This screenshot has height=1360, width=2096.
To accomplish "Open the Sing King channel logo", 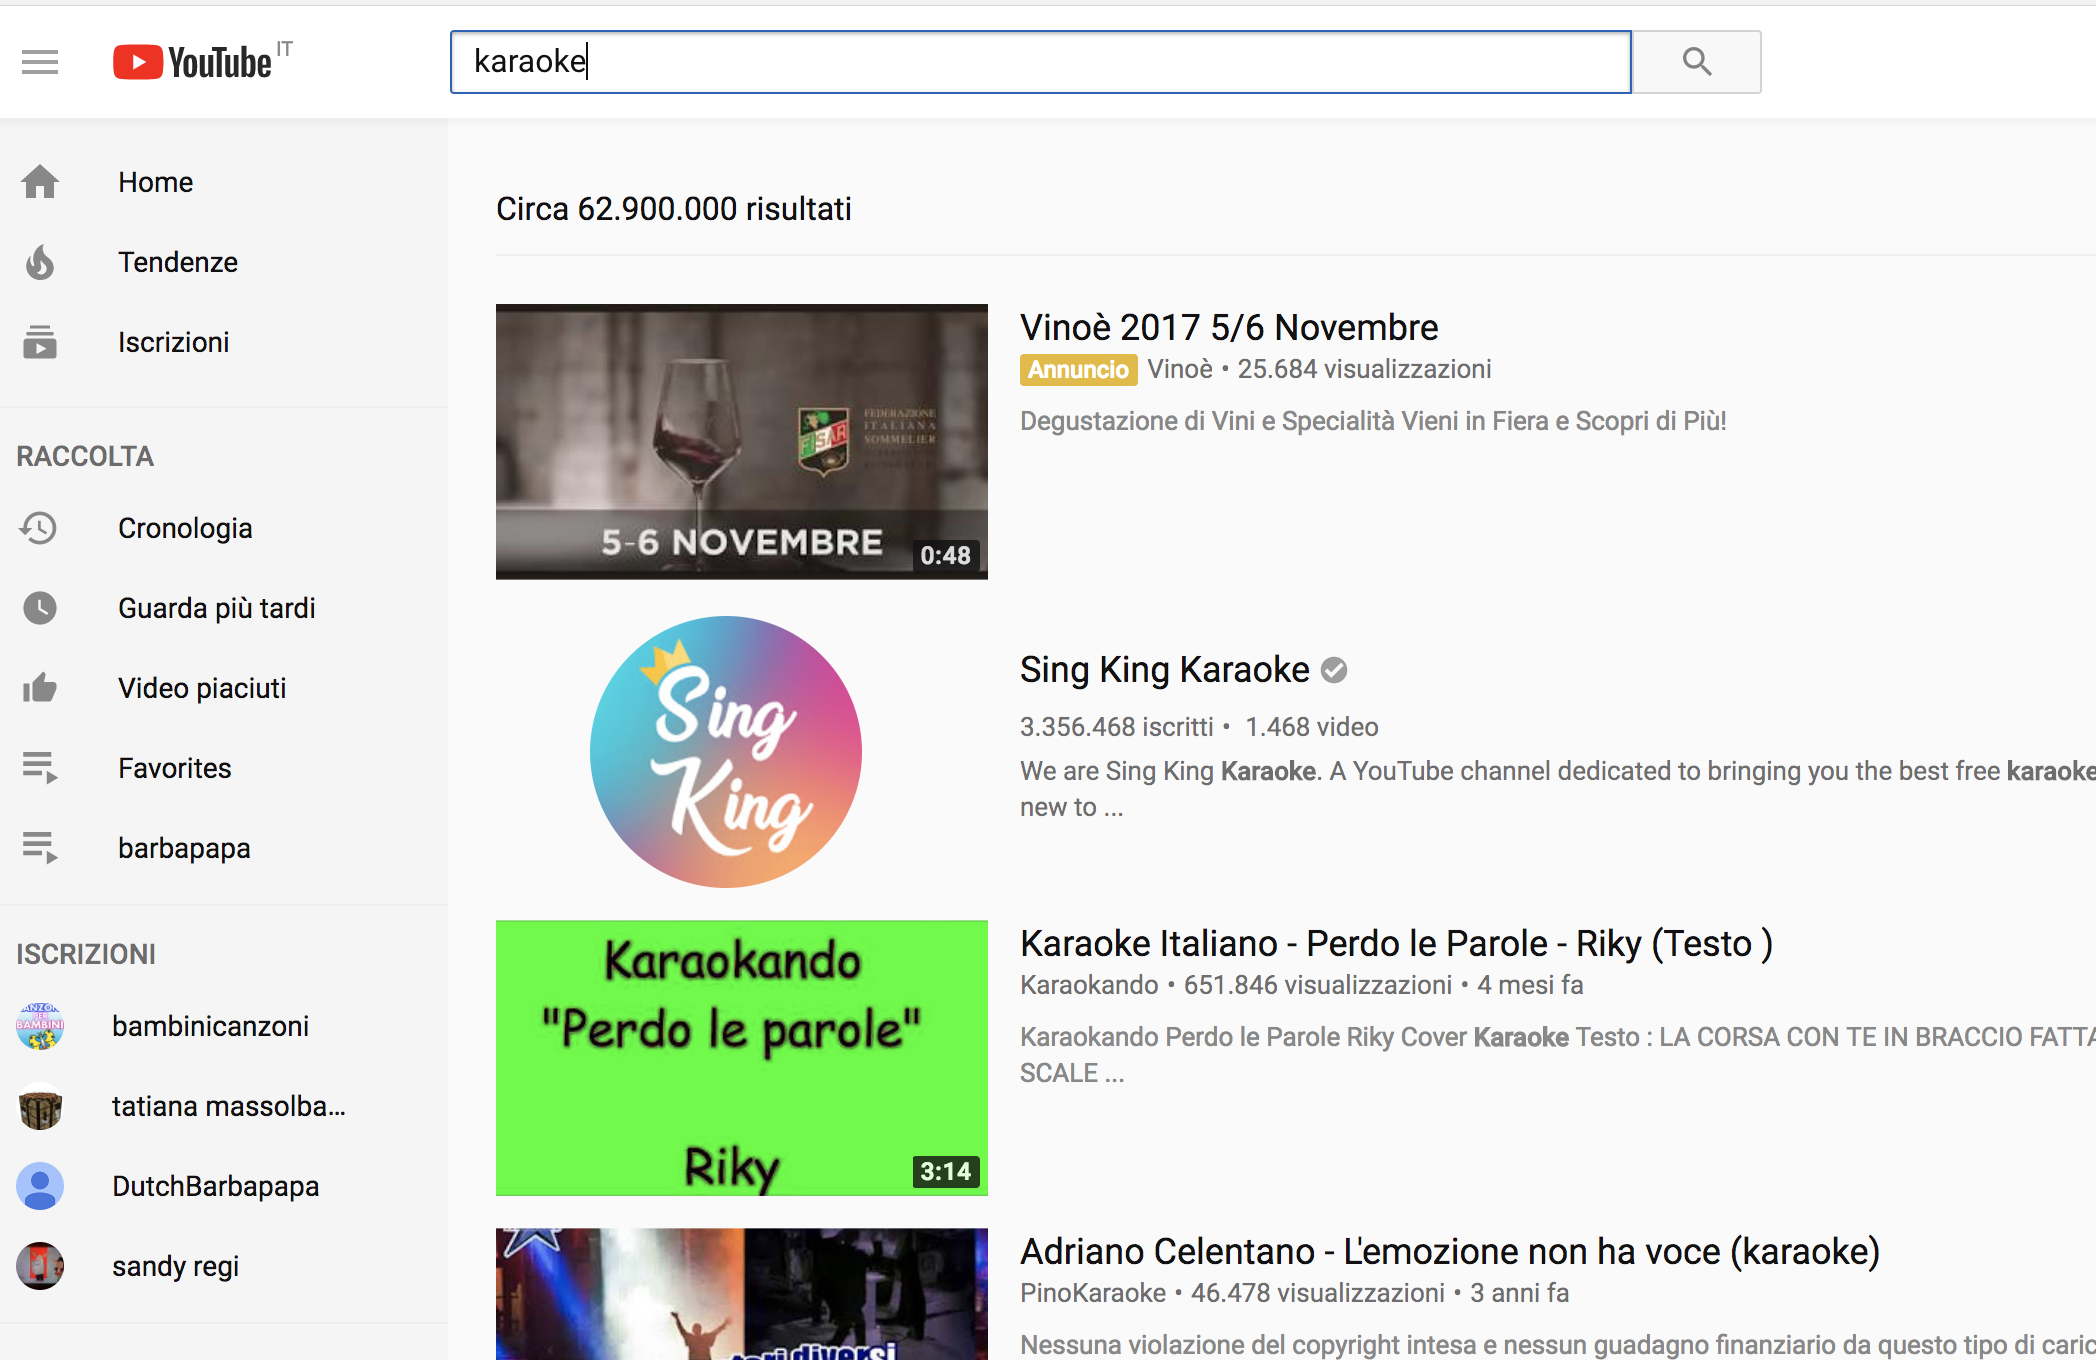I will (726, 751).
